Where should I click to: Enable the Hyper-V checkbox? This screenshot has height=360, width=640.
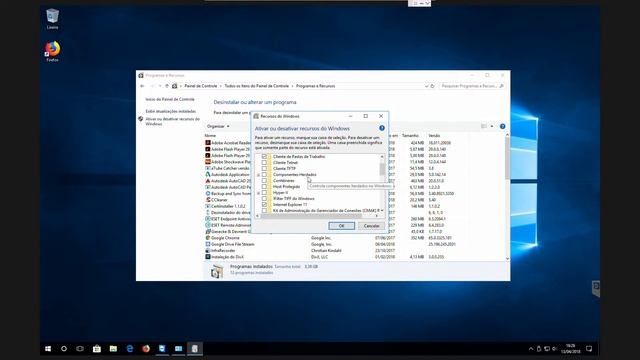pos(264,192)
